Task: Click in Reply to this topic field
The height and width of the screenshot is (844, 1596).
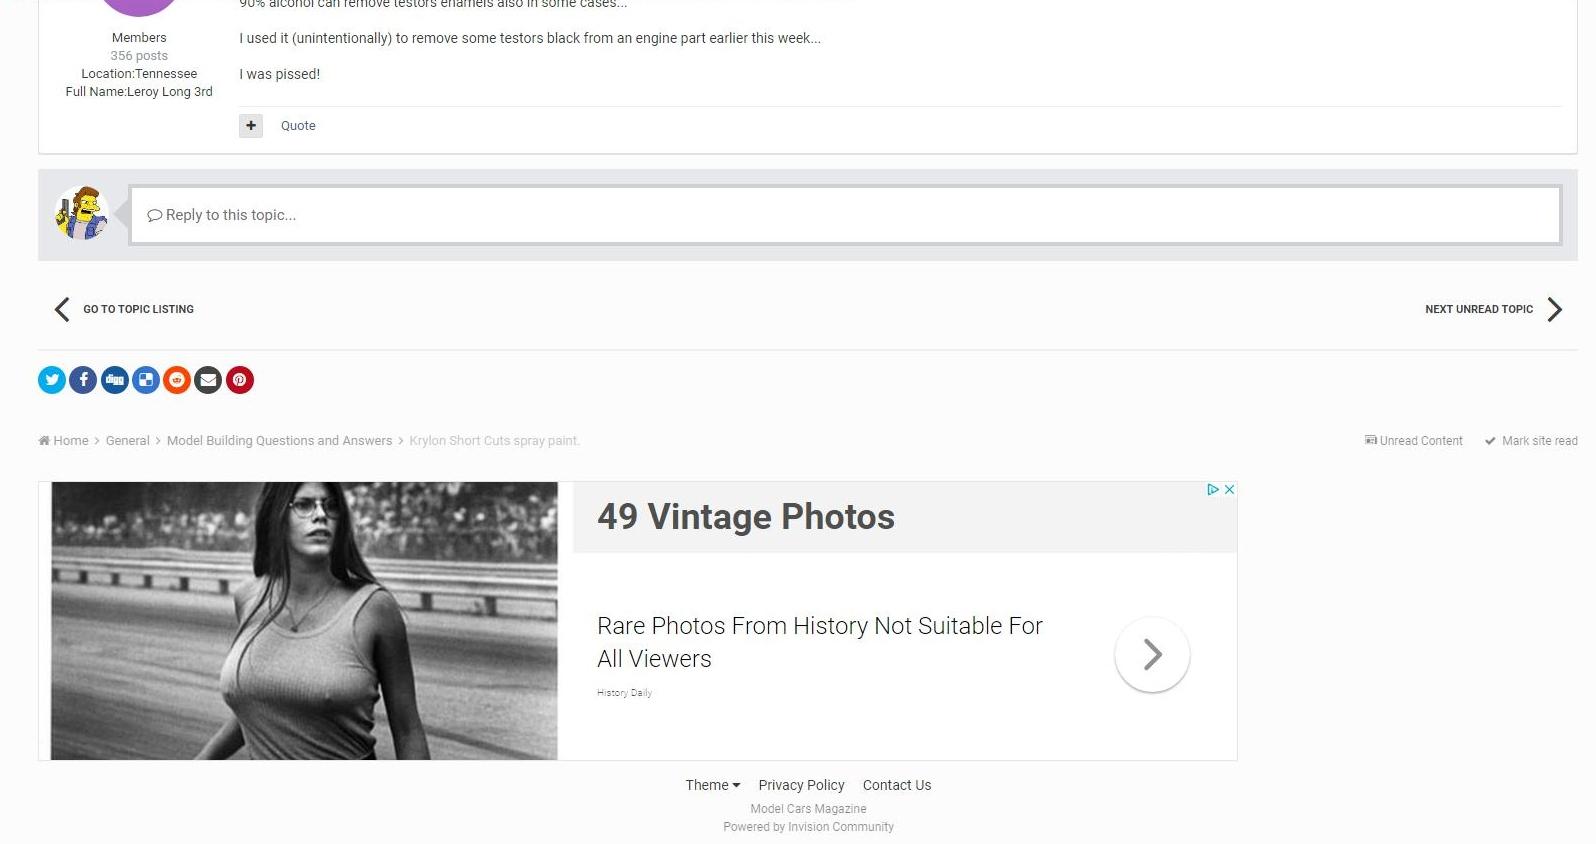Action: point(845,215)
